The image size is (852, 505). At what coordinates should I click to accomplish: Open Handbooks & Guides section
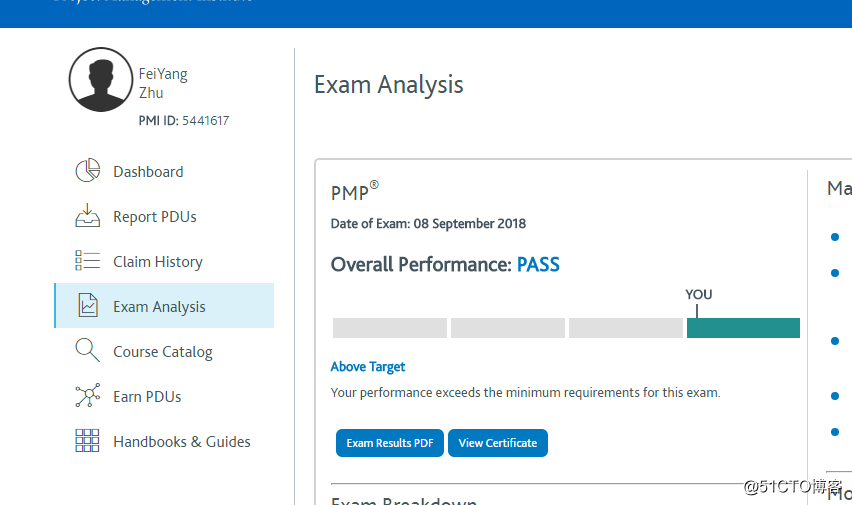164,441
